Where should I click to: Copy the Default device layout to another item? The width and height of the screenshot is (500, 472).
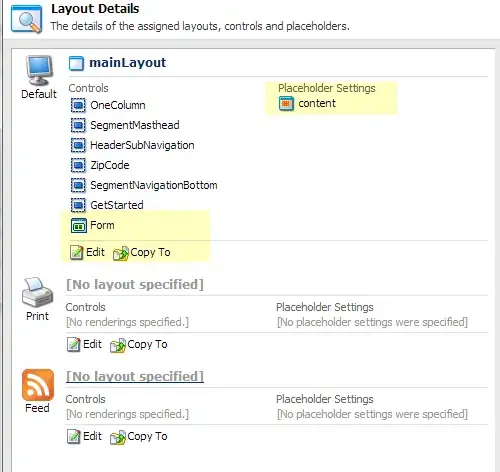pyautogui.click(x=142, y=253)
